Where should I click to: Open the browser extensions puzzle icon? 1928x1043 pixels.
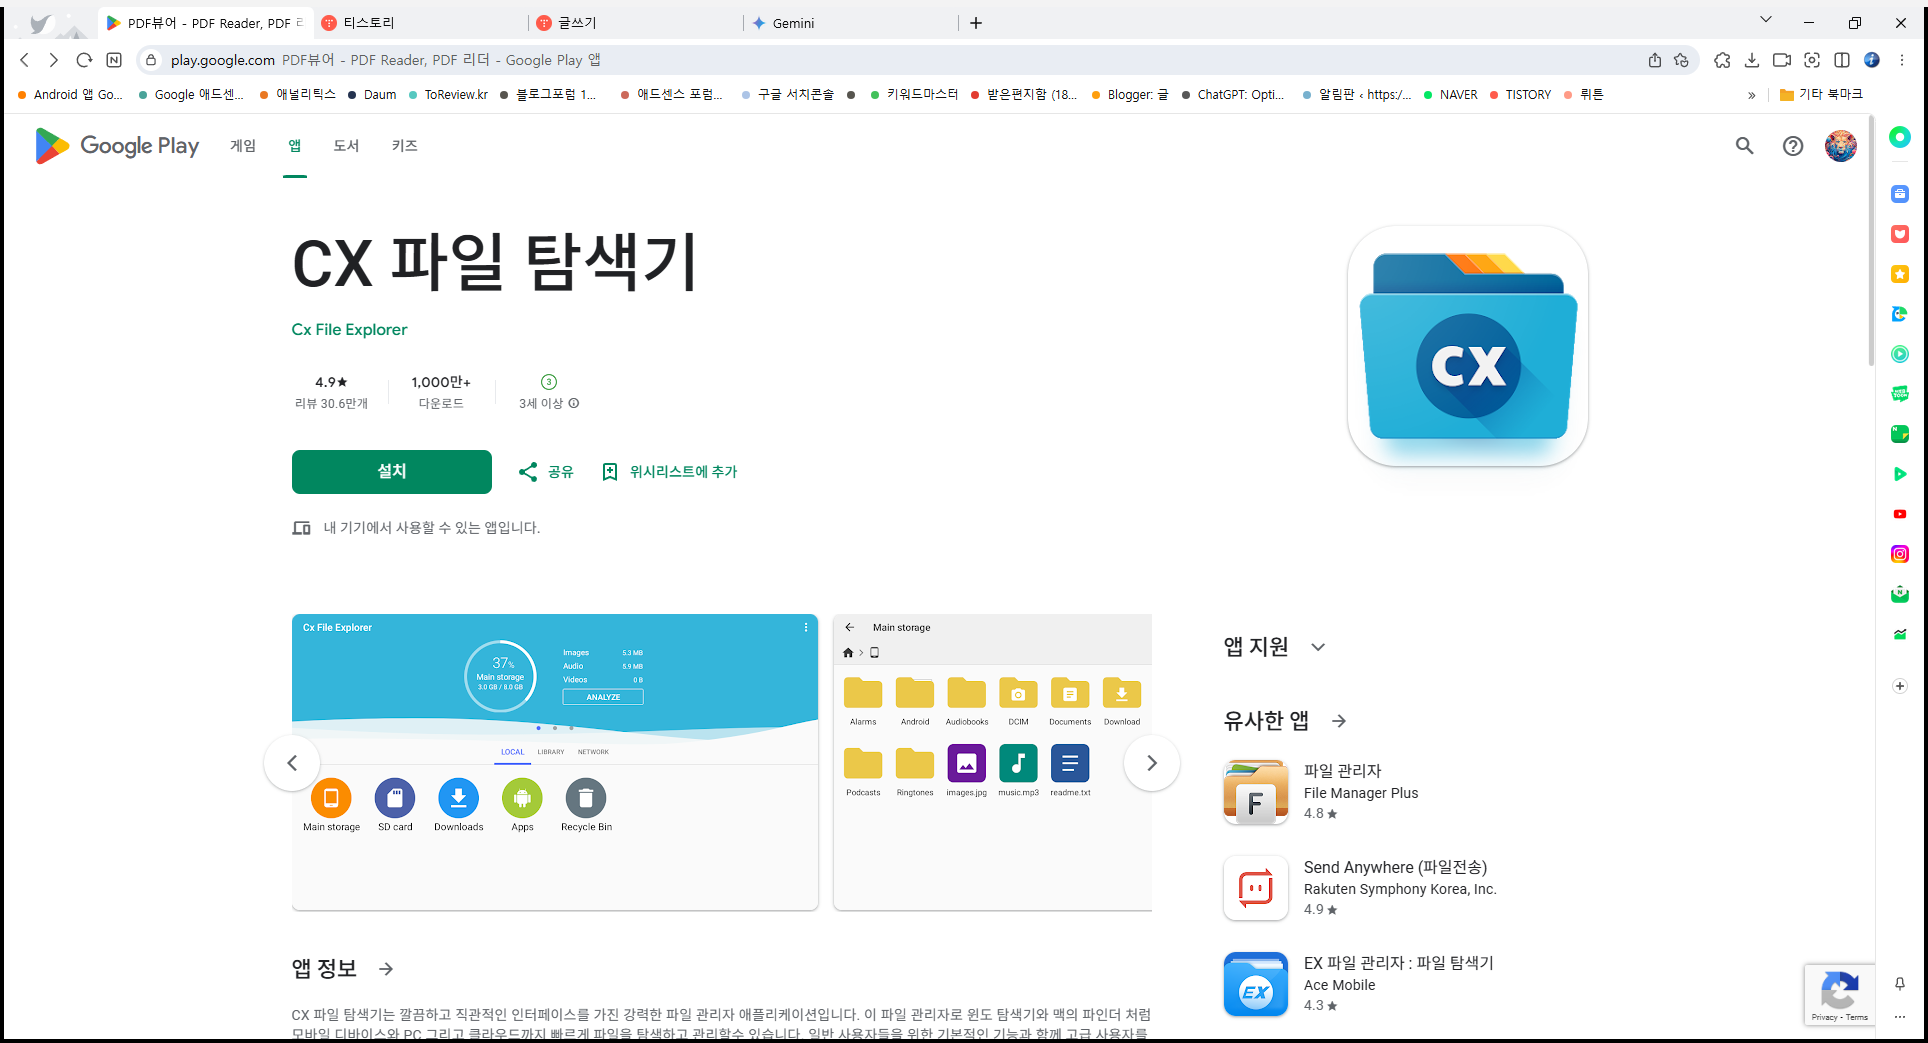click(x=1722, y=60)
